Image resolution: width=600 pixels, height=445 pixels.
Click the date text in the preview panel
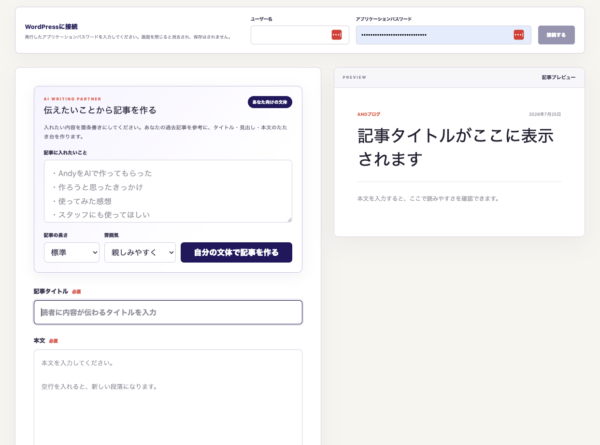545,114
